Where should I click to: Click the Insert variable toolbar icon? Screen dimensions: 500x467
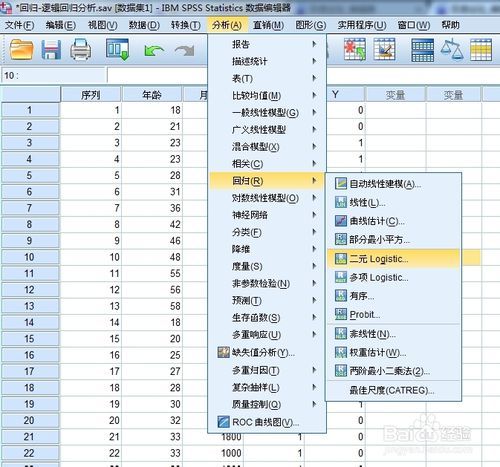coord(384,49)
